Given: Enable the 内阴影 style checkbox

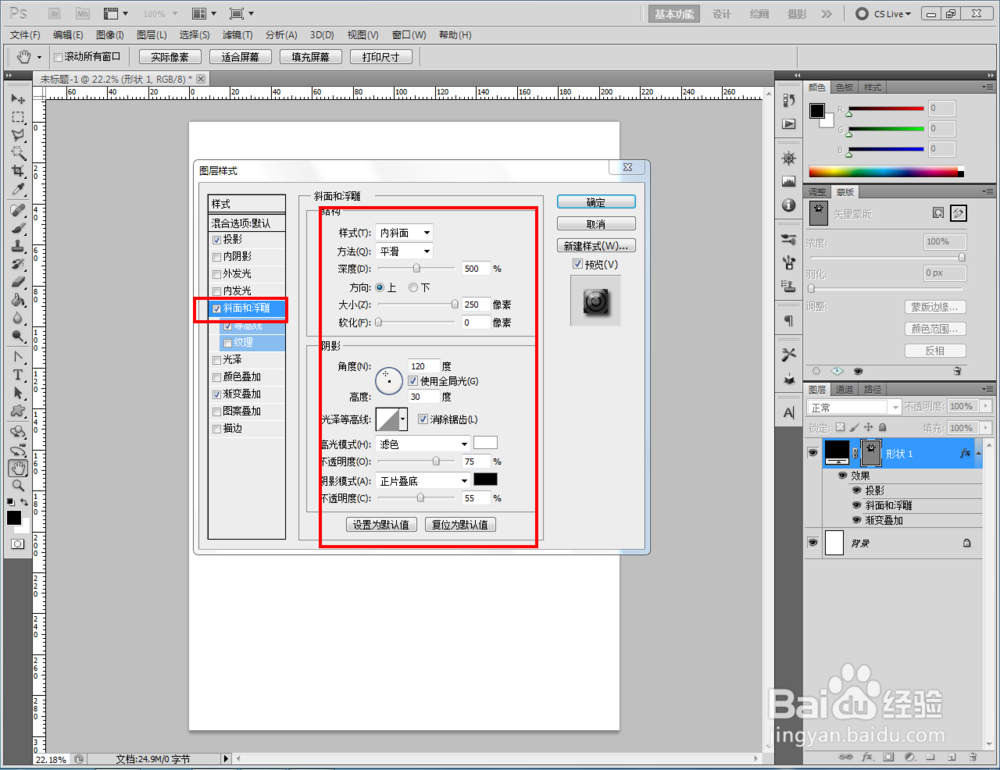Looking at the screenshot, I should tap(217, 257).
